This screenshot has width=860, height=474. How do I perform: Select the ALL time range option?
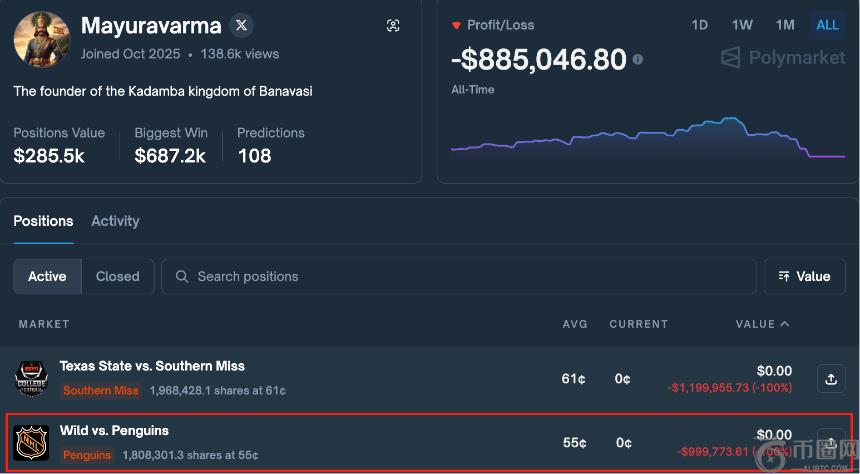[827, 25]
